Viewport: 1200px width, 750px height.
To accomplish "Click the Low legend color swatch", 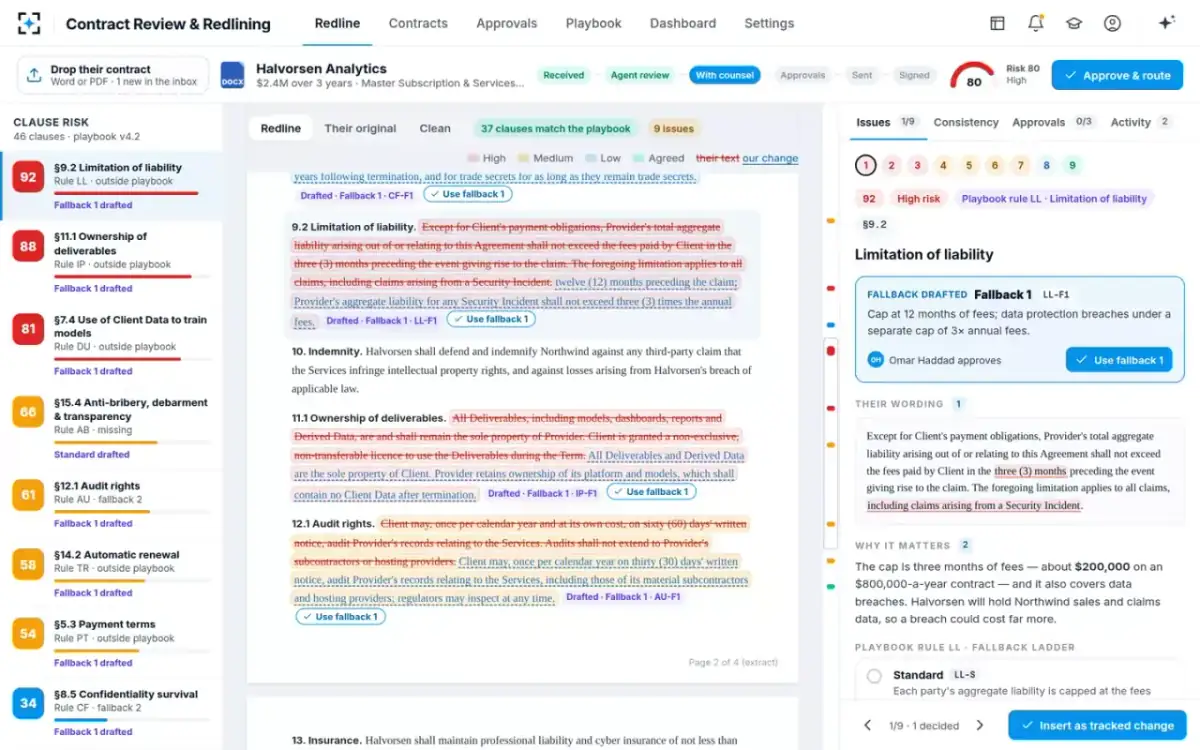I will 591,158.
